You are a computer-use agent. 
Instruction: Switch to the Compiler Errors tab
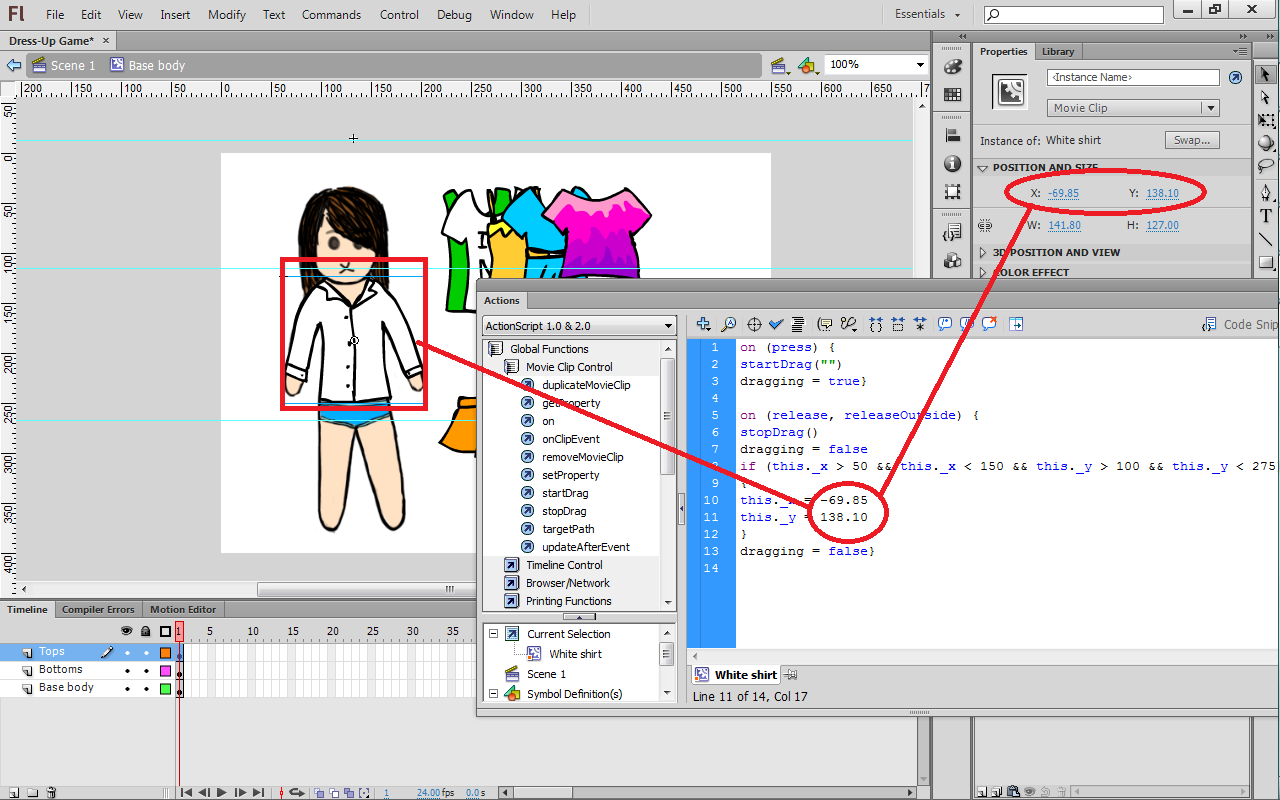[x=98, y=609]
